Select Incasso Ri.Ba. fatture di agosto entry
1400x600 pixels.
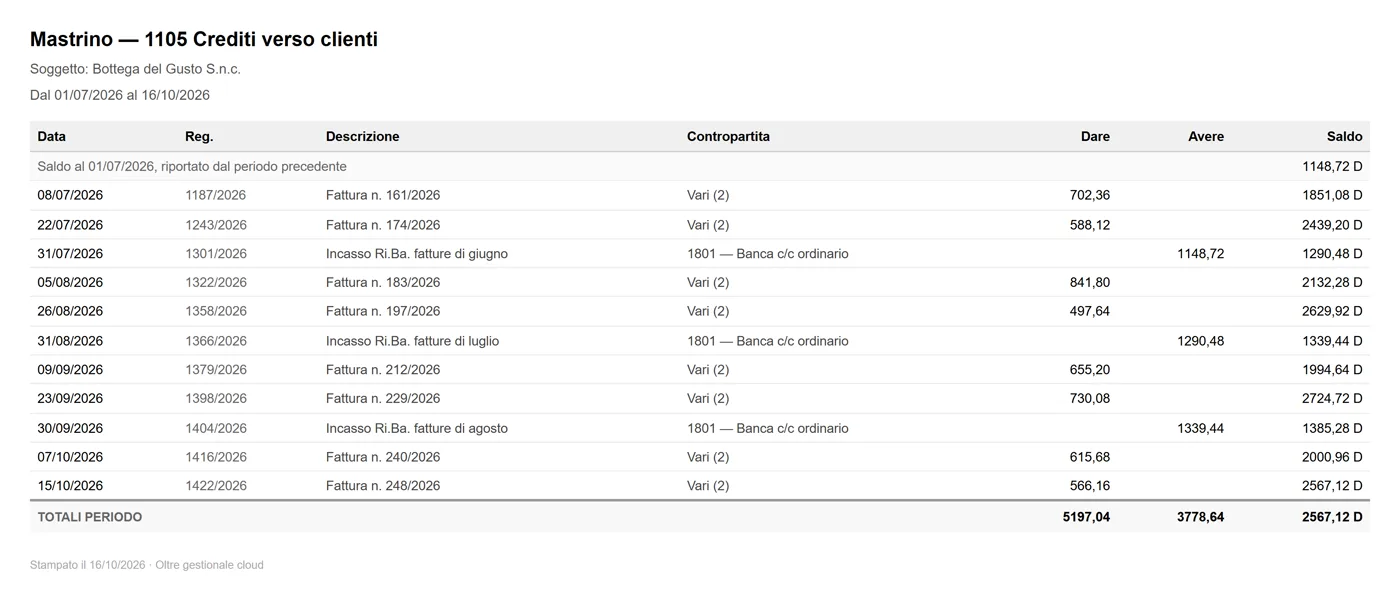417,428
